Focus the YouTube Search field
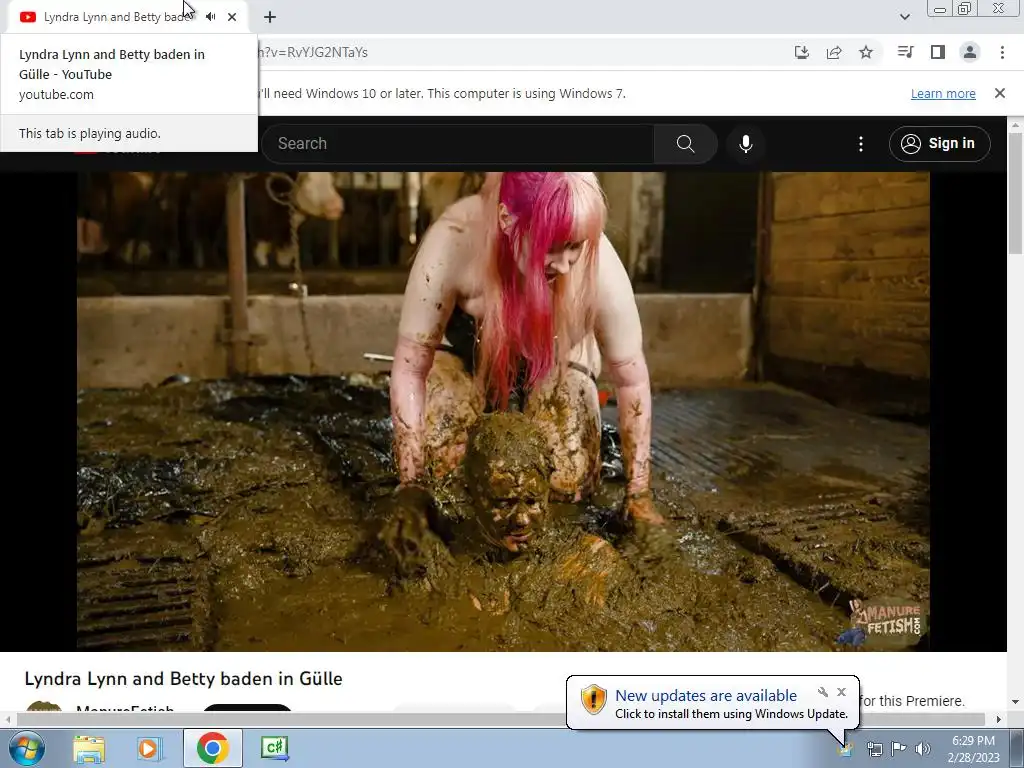 (x=458, y=144)
